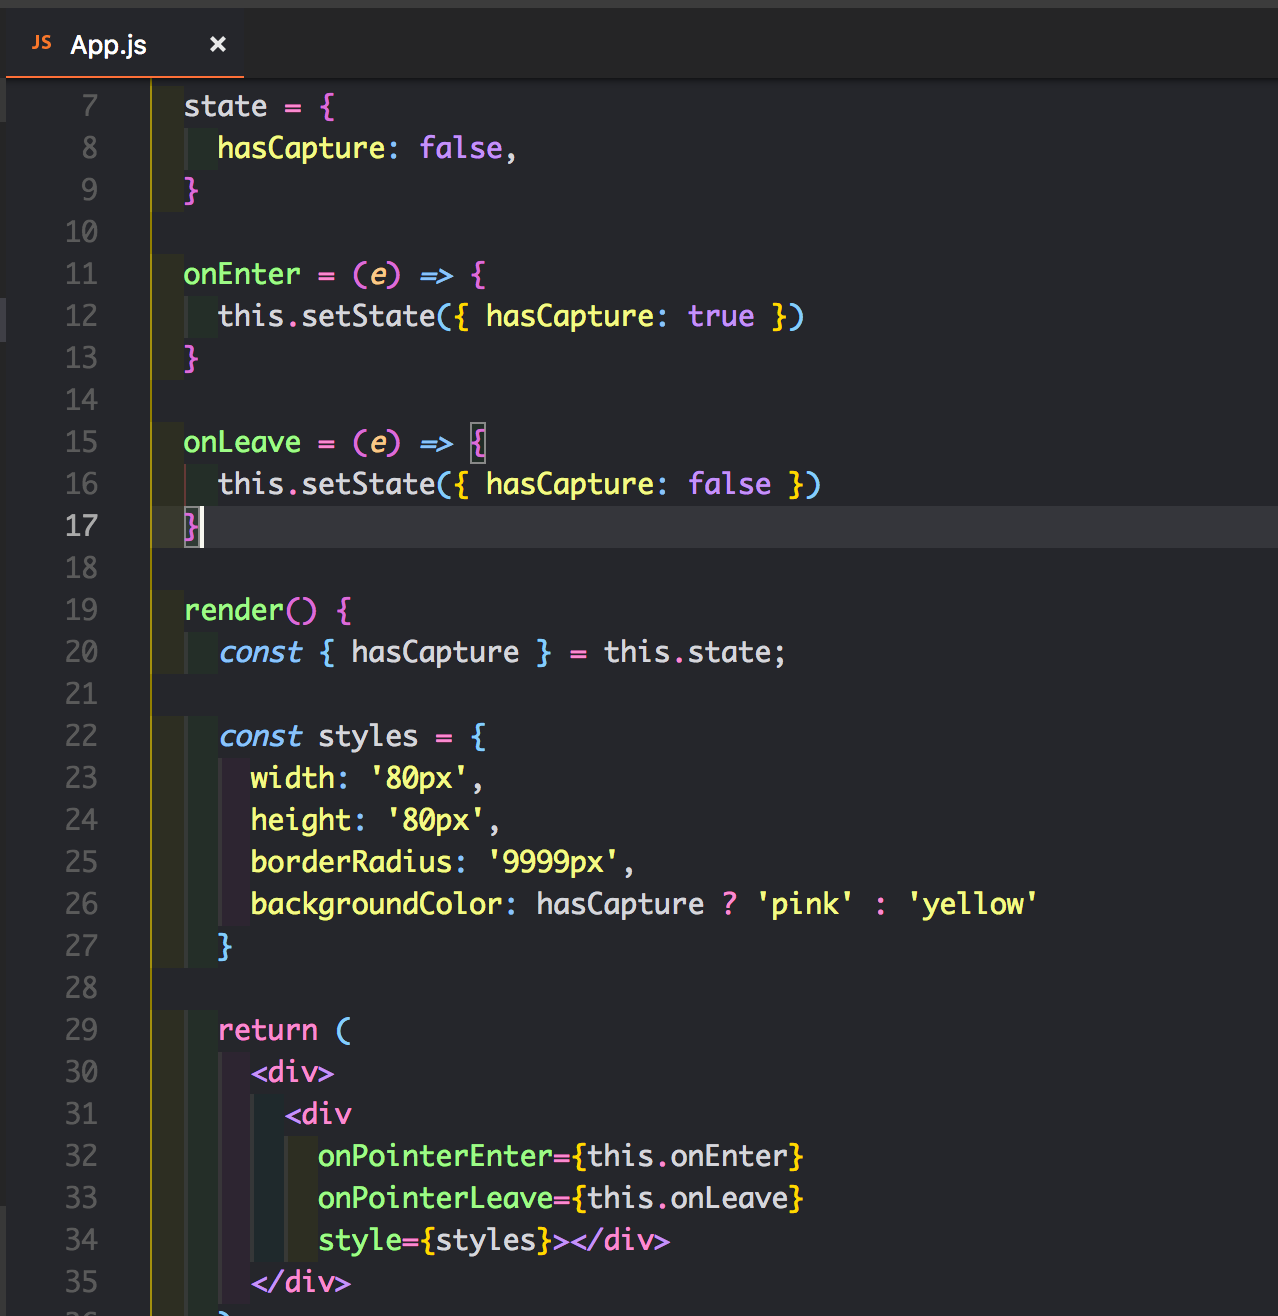Click 'hasCapture: false,' in state object
The width and height of the screenshot is (1278, 1316).
367,148
